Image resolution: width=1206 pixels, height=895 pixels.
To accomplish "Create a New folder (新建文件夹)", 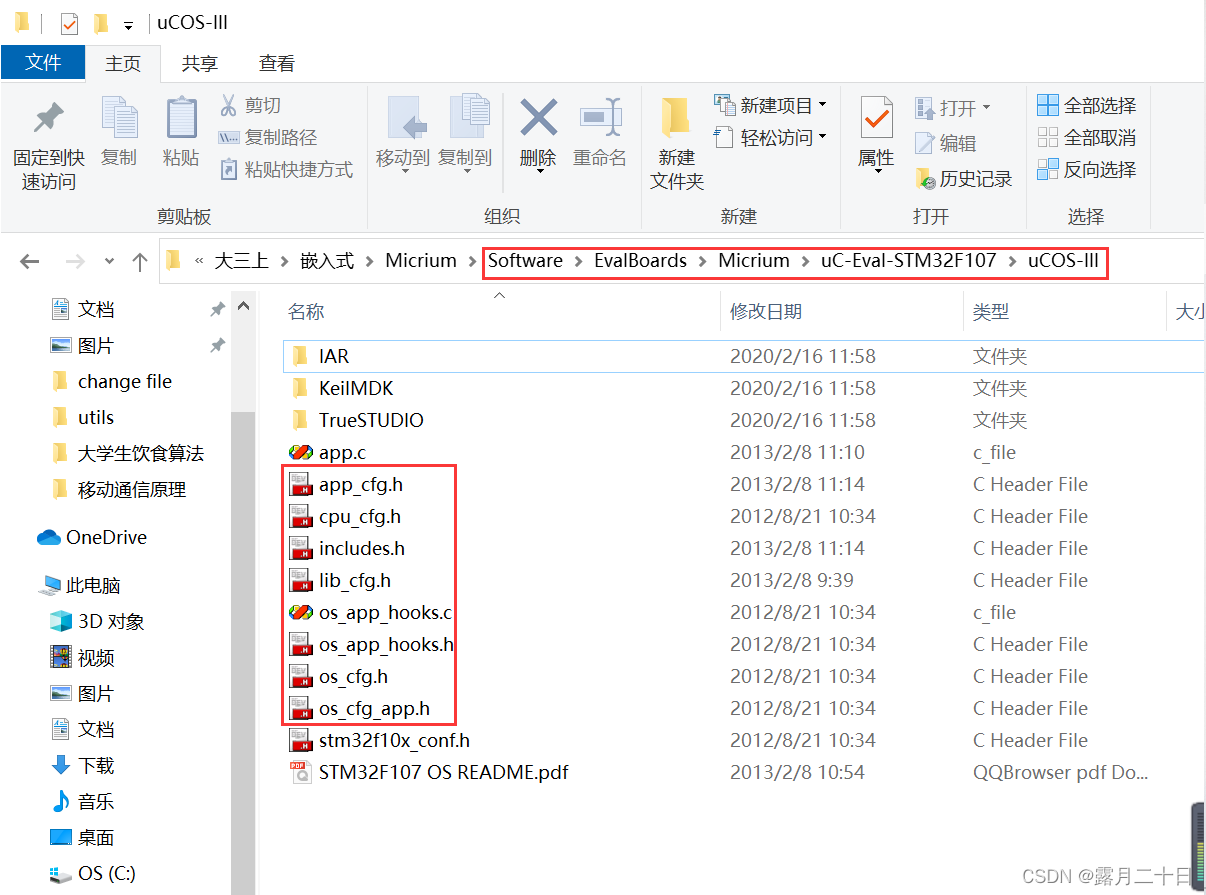I will (677, 143).
